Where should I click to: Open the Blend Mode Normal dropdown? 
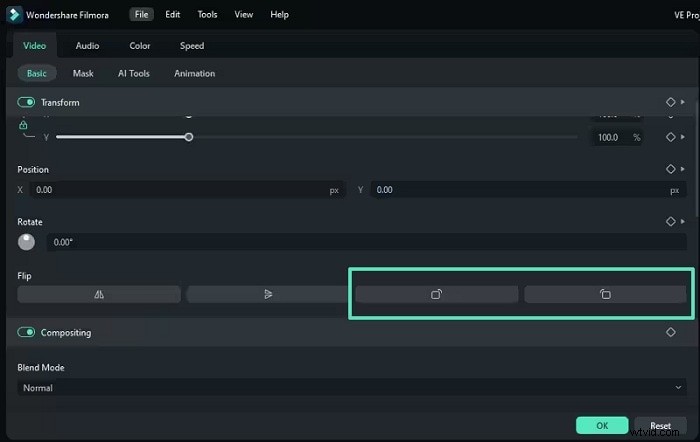point(352,388)
